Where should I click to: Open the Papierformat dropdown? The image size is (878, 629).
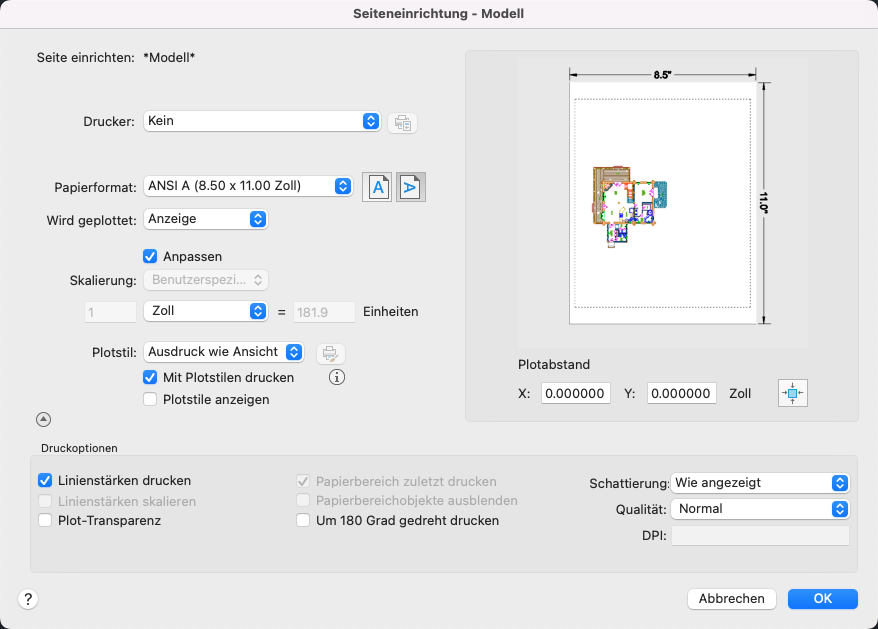248,186
